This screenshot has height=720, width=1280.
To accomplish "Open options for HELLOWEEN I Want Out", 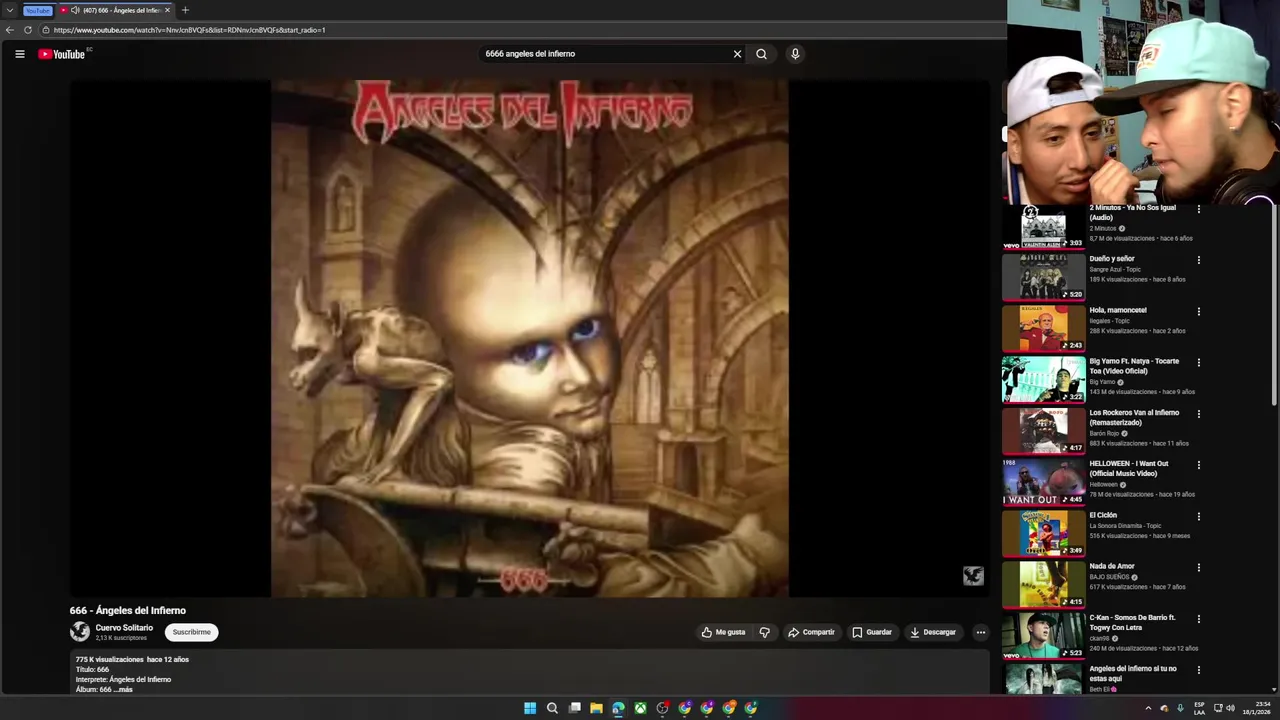I will click(1199, 465).
